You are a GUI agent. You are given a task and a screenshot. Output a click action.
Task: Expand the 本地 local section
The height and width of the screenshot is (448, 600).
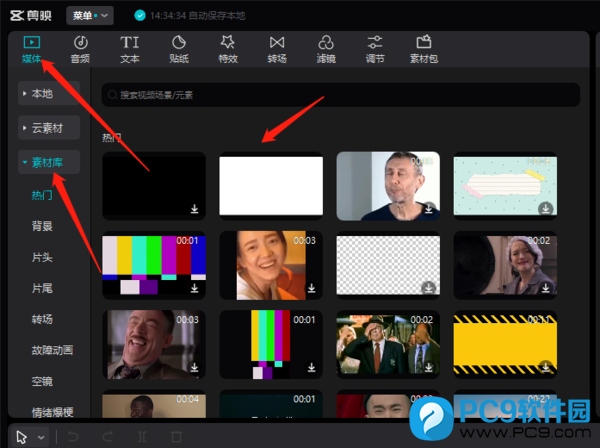tap(49, 93)
